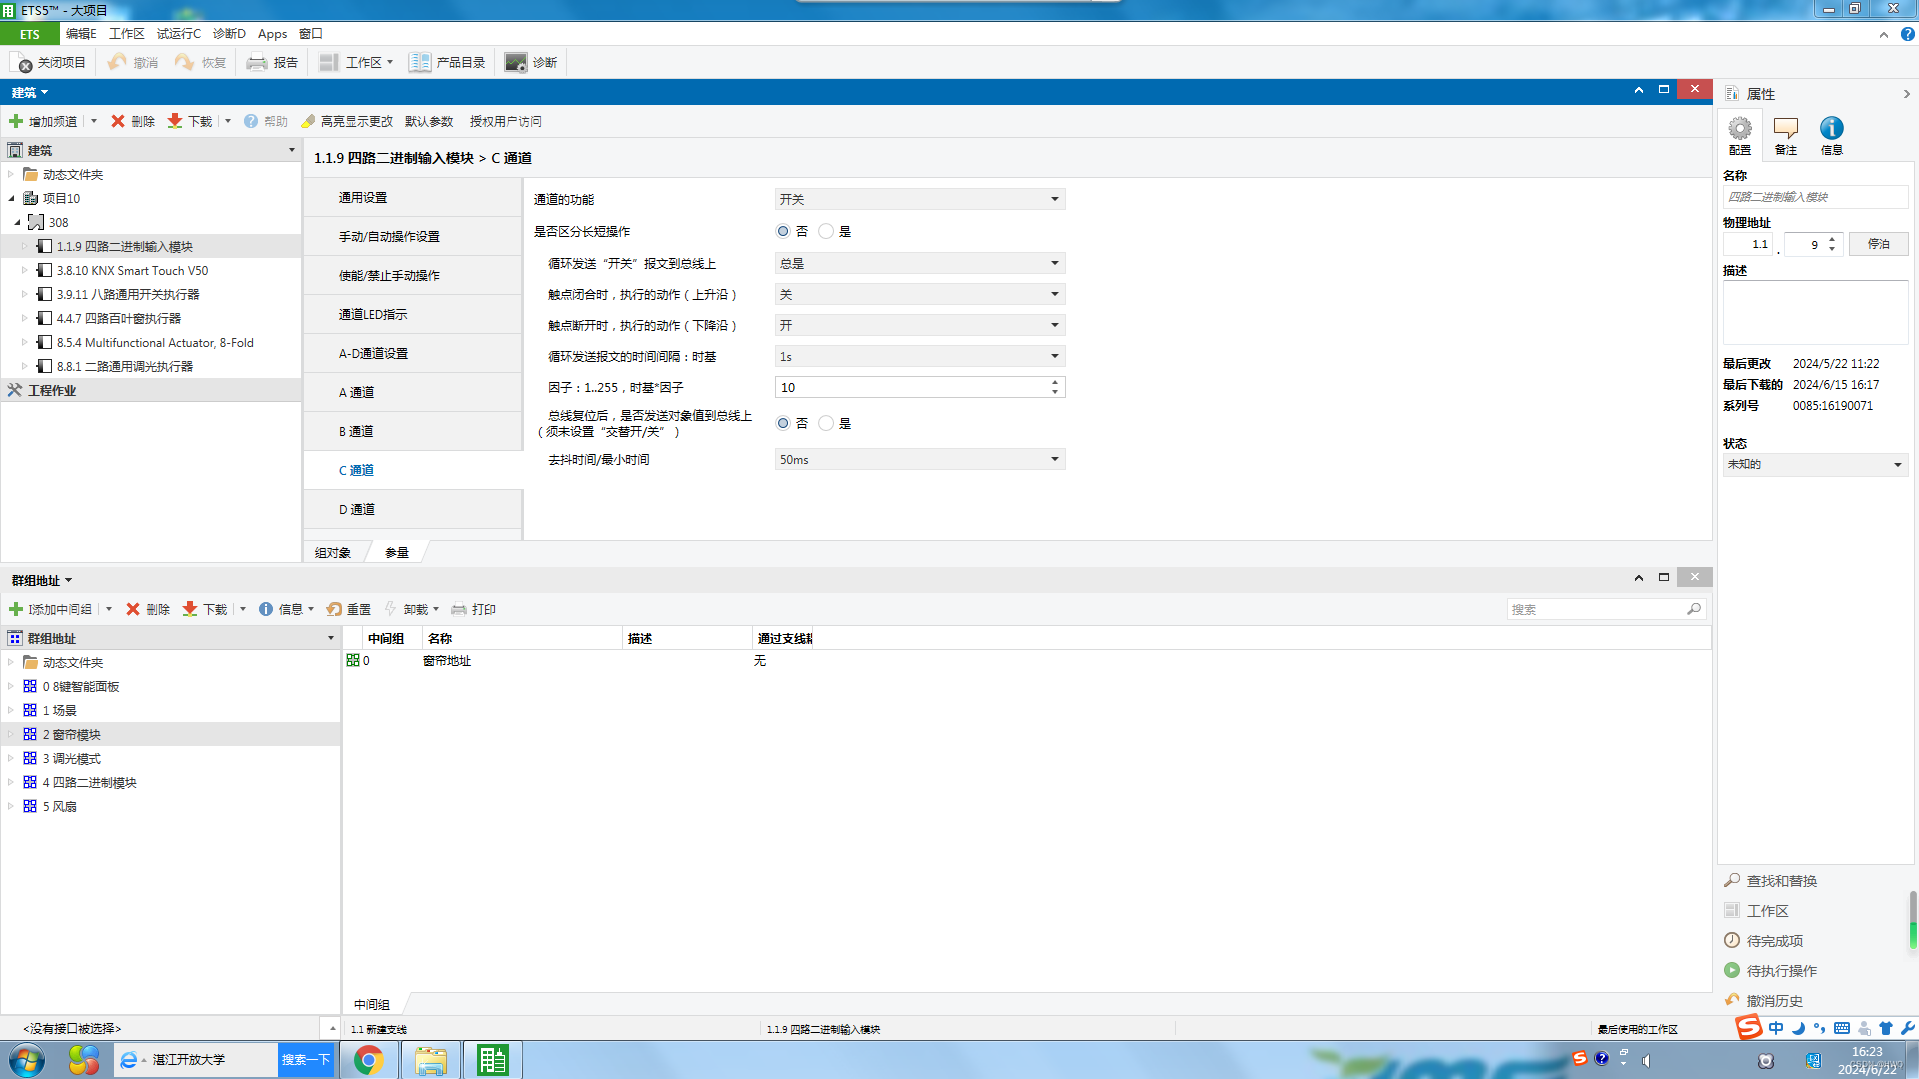Open 时基 dropdown showing 1s

click(919, 356)
